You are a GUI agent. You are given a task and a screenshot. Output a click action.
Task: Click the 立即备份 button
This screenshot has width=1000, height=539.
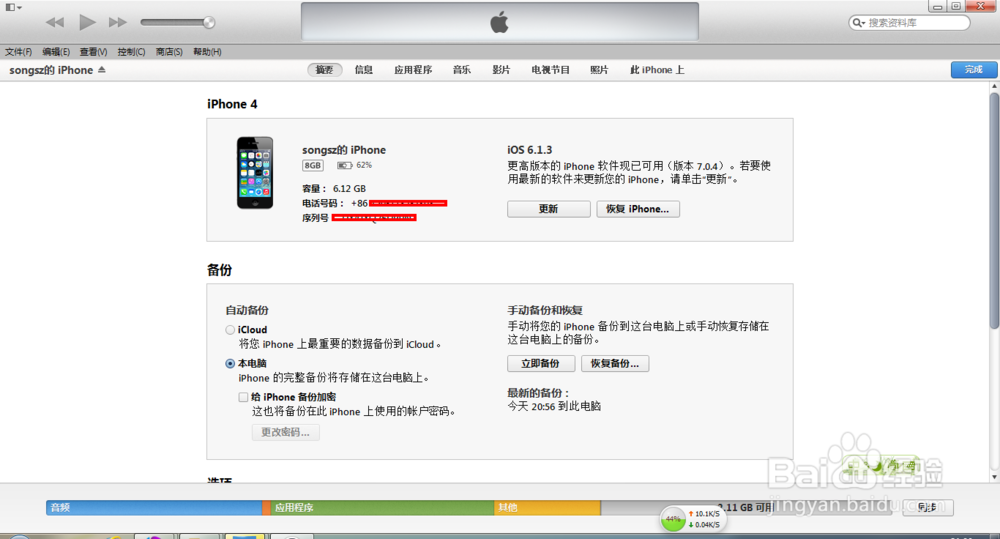point(541,364)
